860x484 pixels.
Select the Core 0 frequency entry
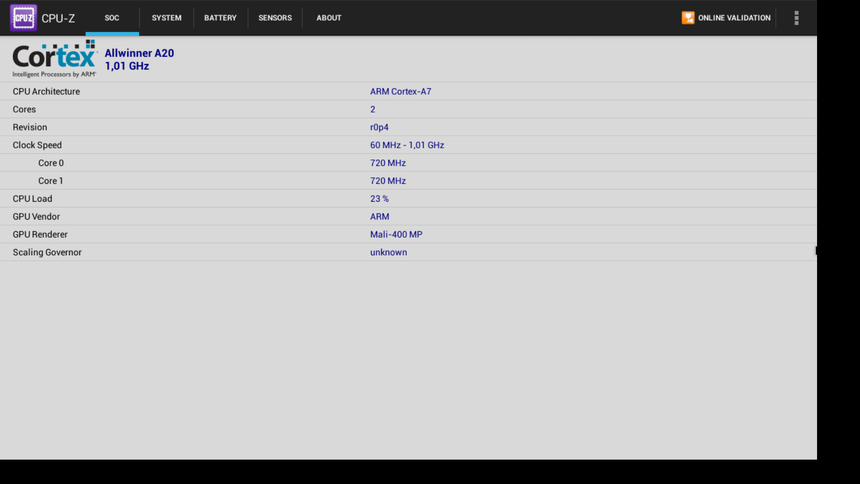(388, 163)
